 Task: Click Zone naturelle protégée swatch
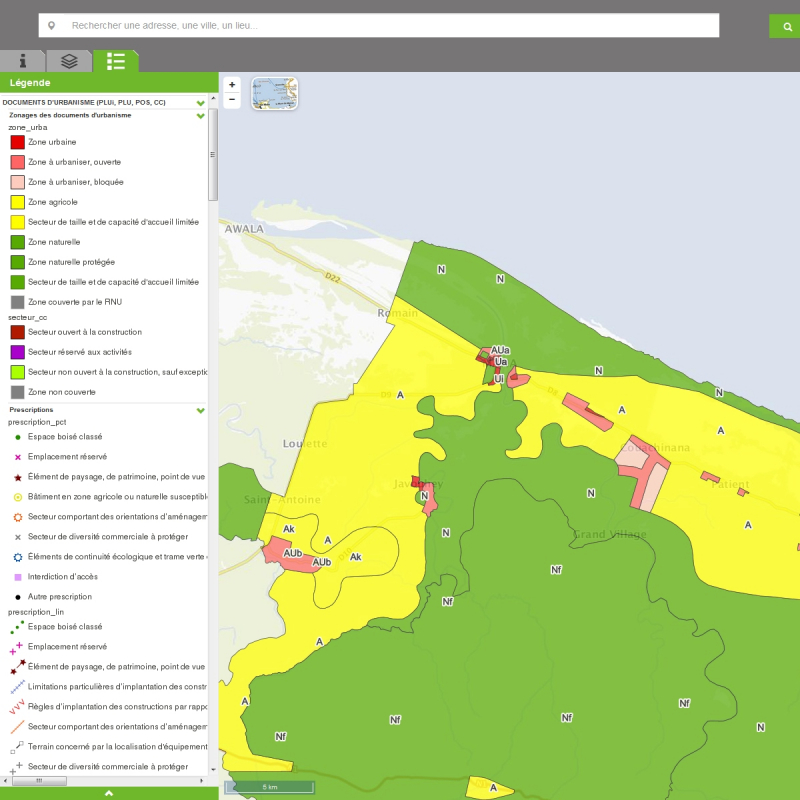18,262
